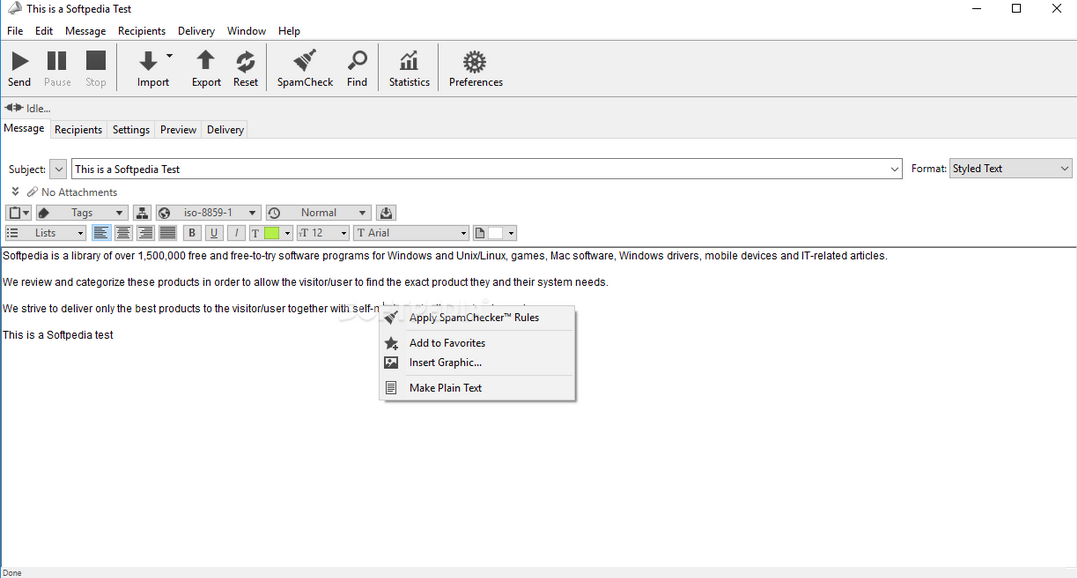Viewport: 1077px width, 578px height.
Task: Click the hierarchy structure icon
Action: point(141,213)
